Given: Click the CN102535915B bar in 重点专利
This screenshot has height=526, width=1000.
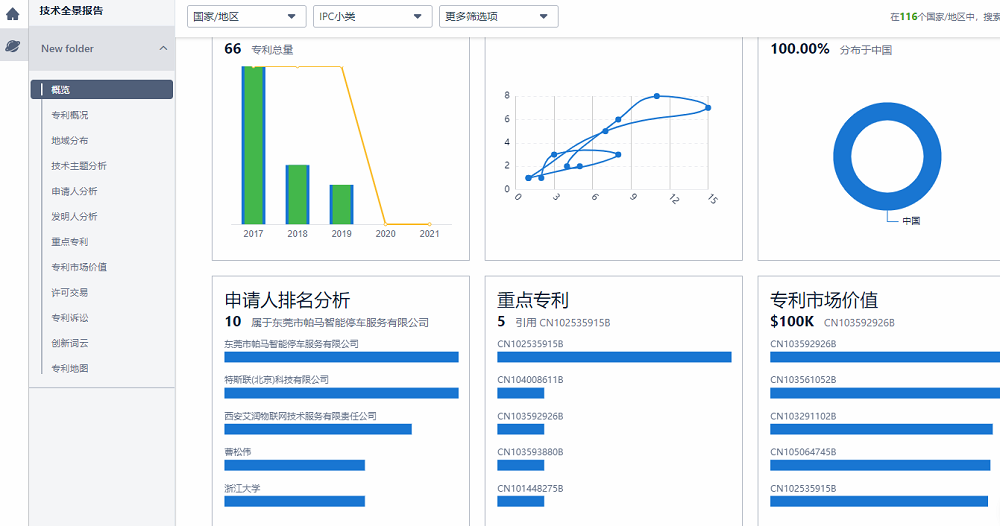Looking at the screenshot, I should (x=614, y=357).
